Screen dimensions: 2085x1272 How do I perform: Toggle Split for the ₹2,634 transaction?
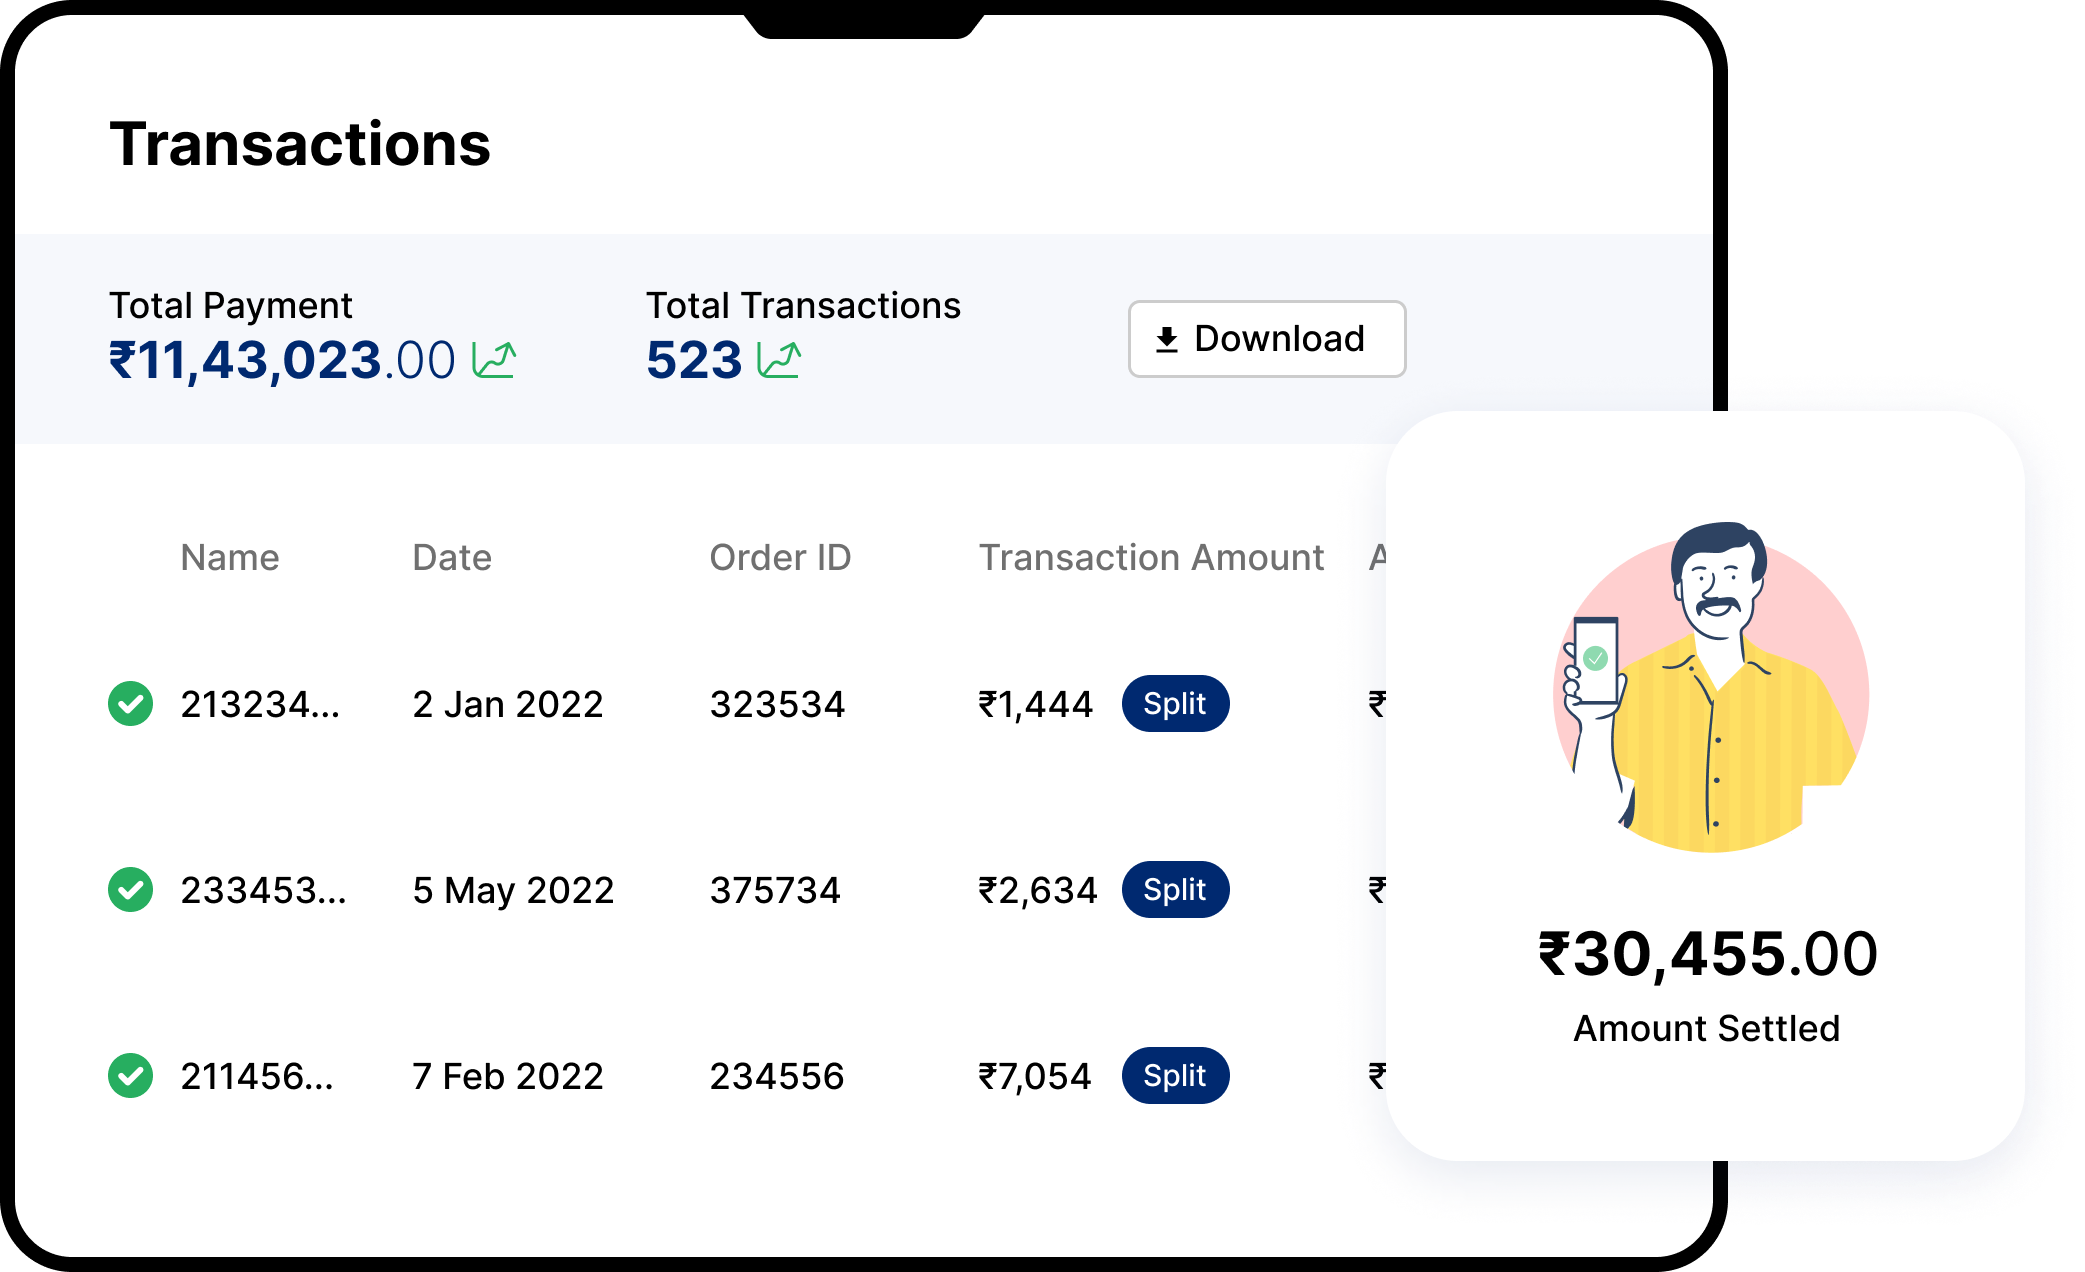(x=1175, y=890)
